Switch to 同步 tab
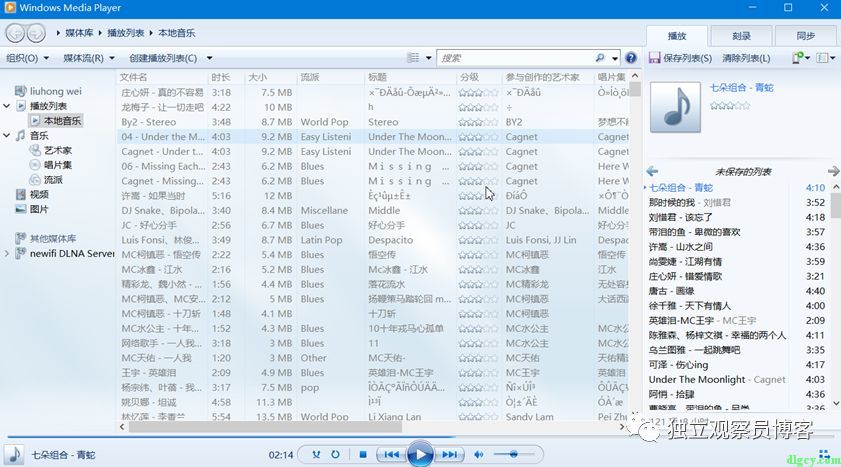The height and width of the screenshot is (467, 841). coord(806,36)
